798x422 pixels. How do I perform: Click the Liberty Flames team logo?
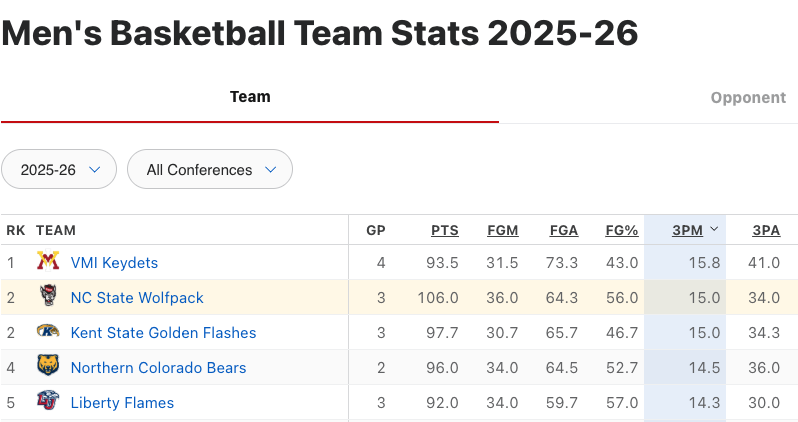point(48,403)
